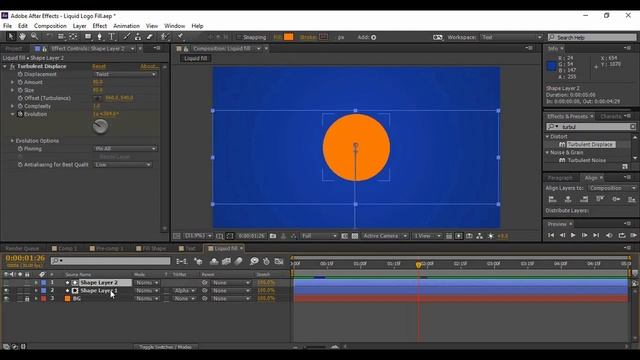Toggle the timeline Draft 3D icon
This screenshot has height=360, width=640.
[198, 261]
